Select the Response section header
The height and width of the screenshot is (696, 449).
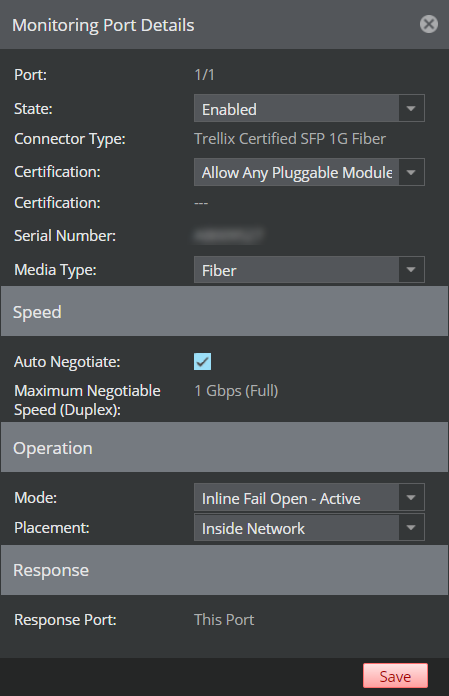tap(224, 570)
